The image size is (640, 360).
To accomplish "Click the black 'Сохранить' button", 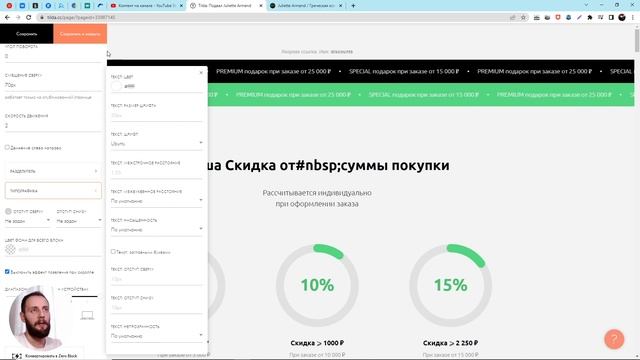I will point(27,34).
